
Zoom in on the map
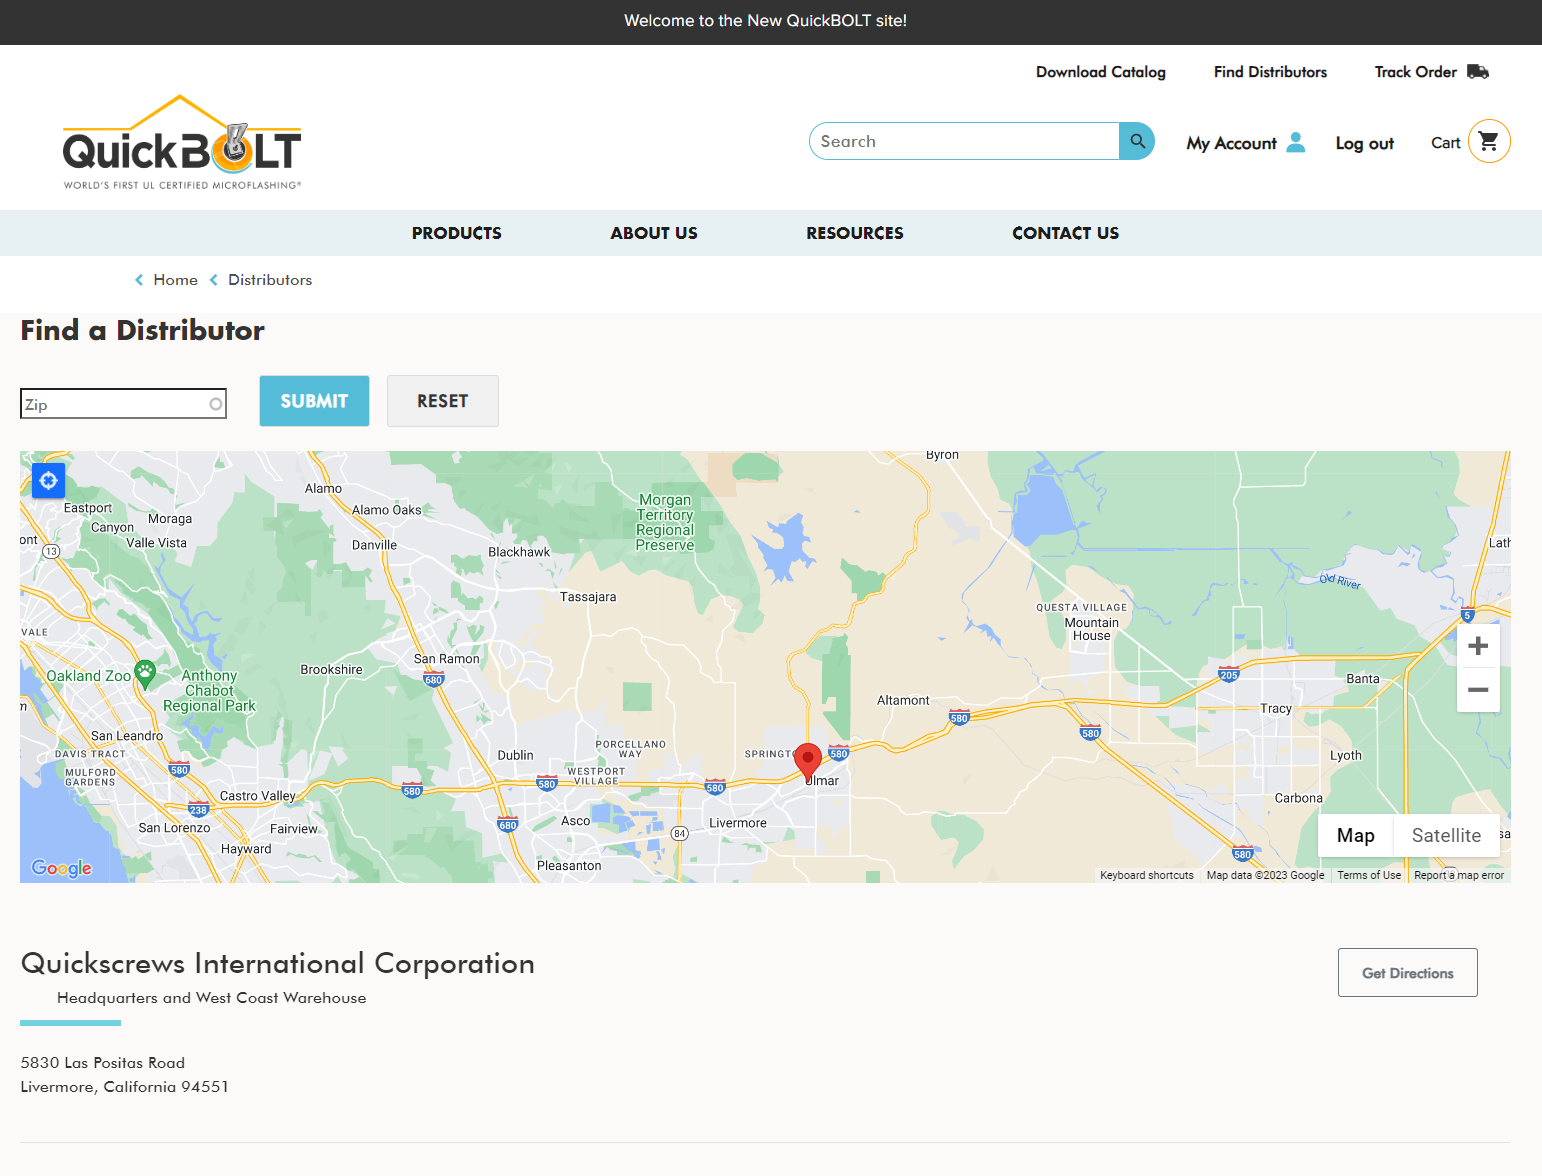[1478, 646]
